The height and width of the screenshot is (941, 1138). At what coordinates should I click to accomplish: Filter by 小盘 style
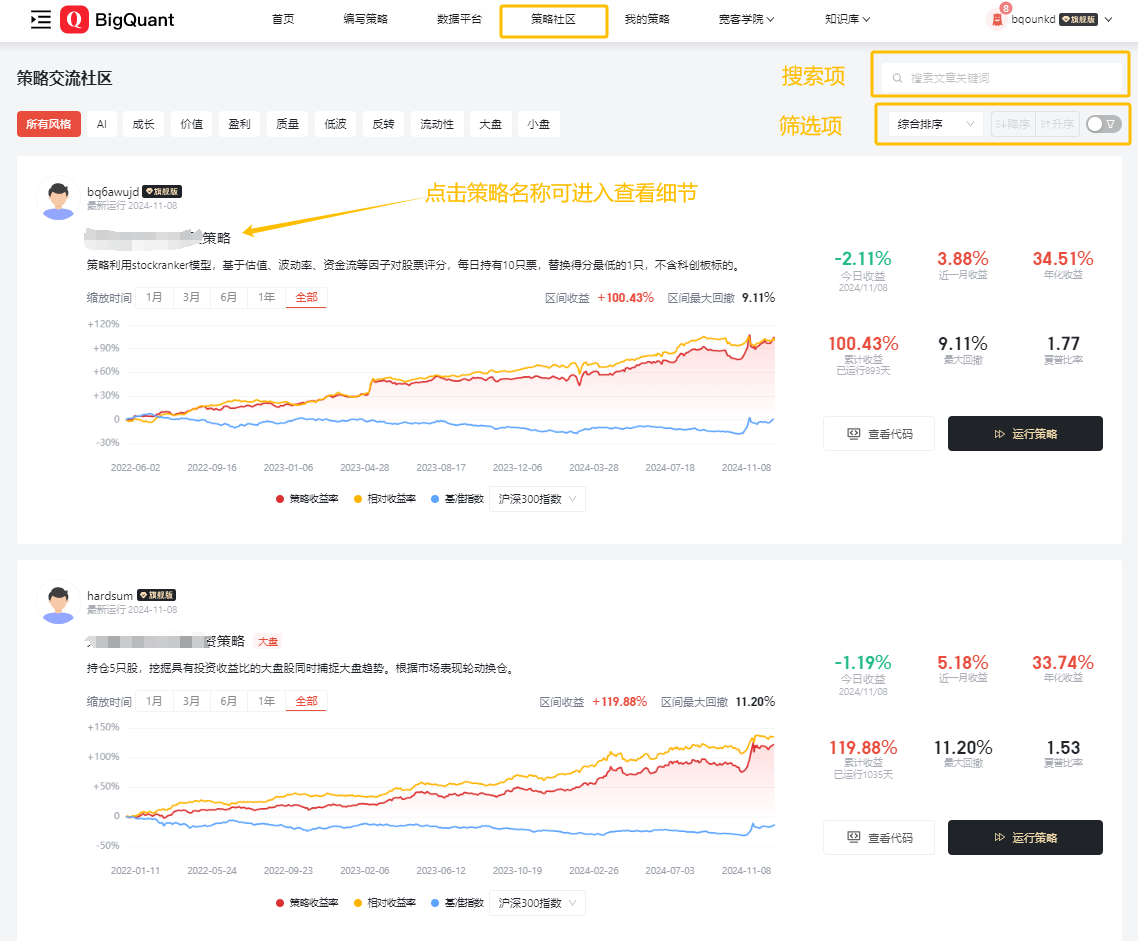[539, 124]
